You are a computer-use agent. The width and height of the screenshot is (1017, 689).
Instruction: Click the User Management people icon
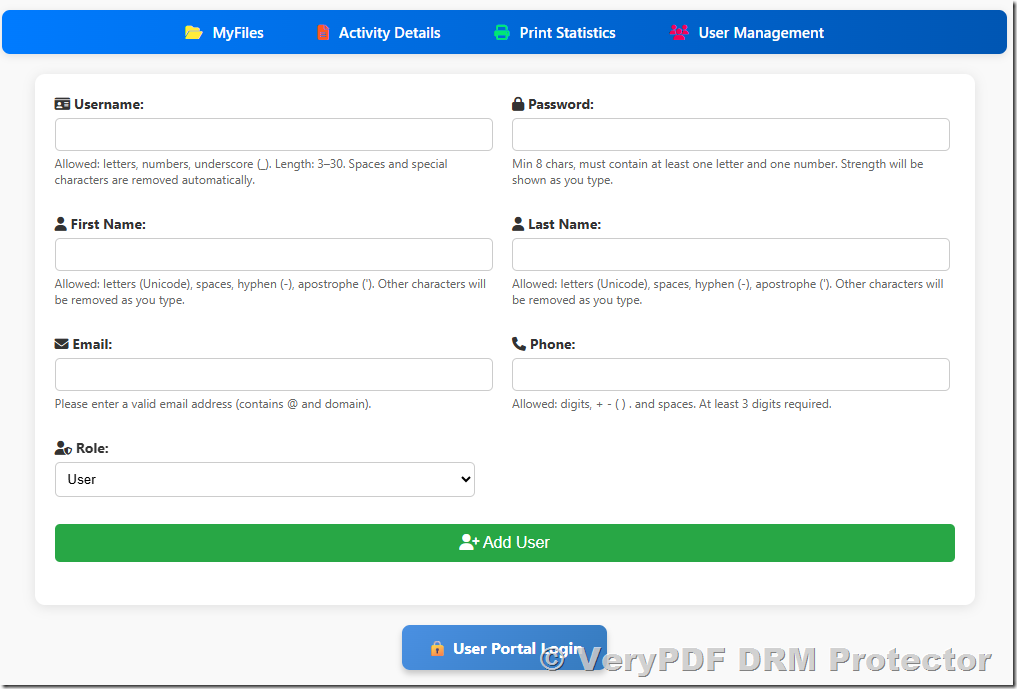pyautogui.click(x=679, y=33)
